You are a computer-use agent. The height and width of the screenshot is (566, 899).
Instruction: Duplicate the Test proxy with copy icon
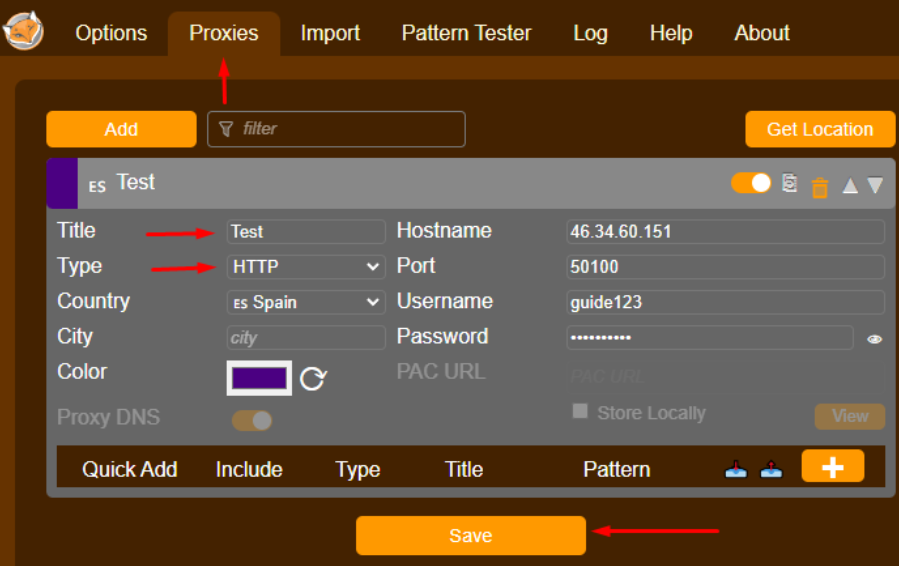789,183
